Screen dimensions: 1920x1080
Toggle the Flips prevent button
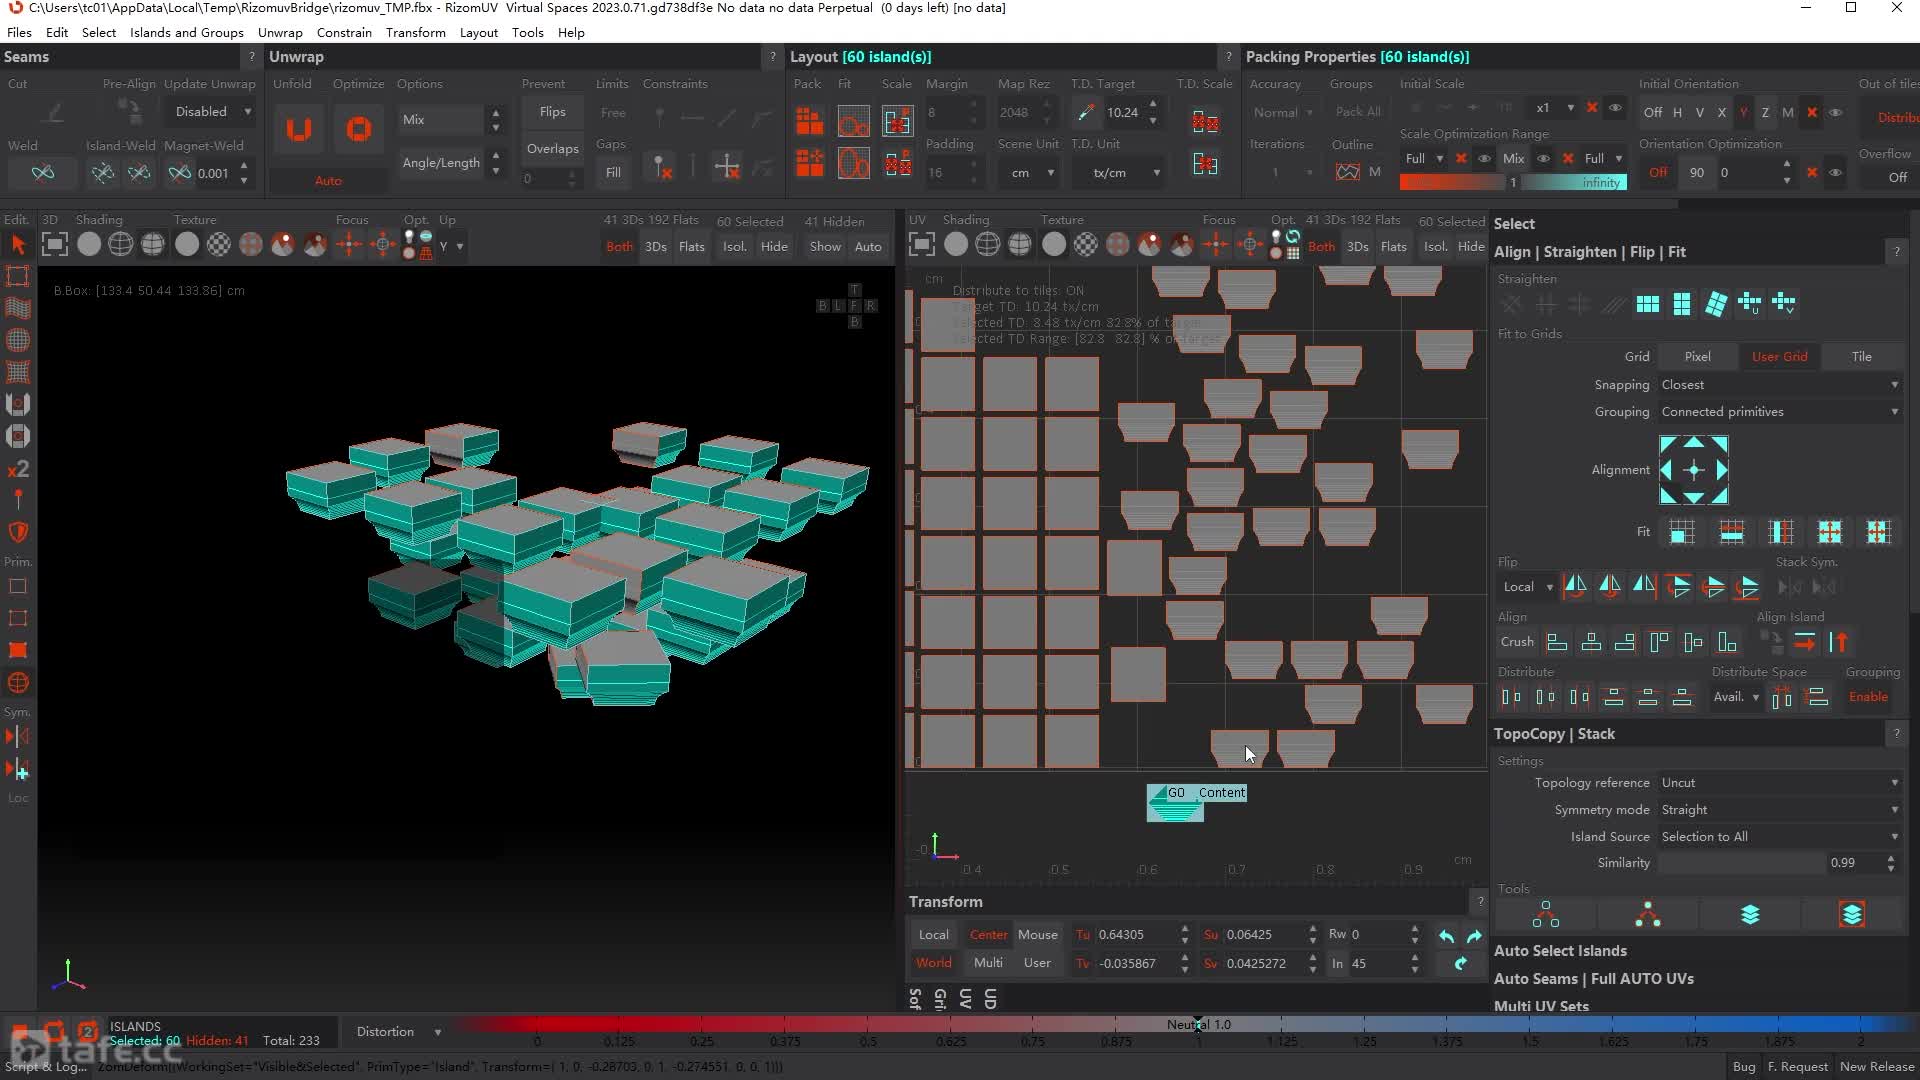552,112
